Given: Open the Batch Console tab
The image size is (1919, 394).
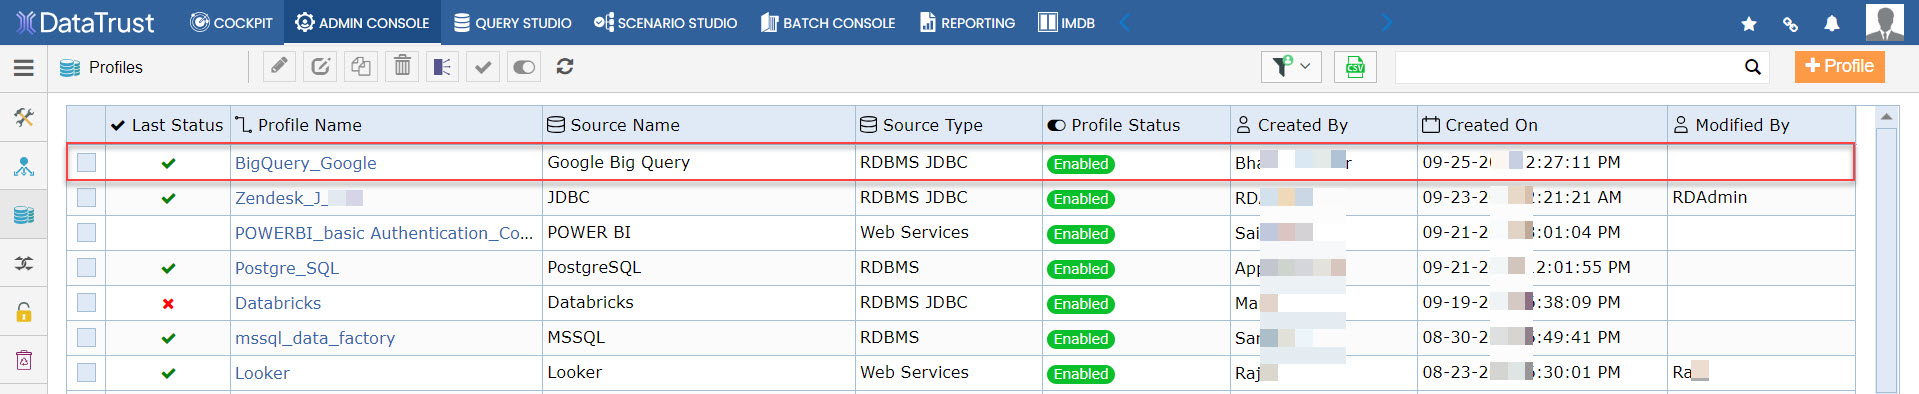Looking at the screenshot, I should point(828,22).
